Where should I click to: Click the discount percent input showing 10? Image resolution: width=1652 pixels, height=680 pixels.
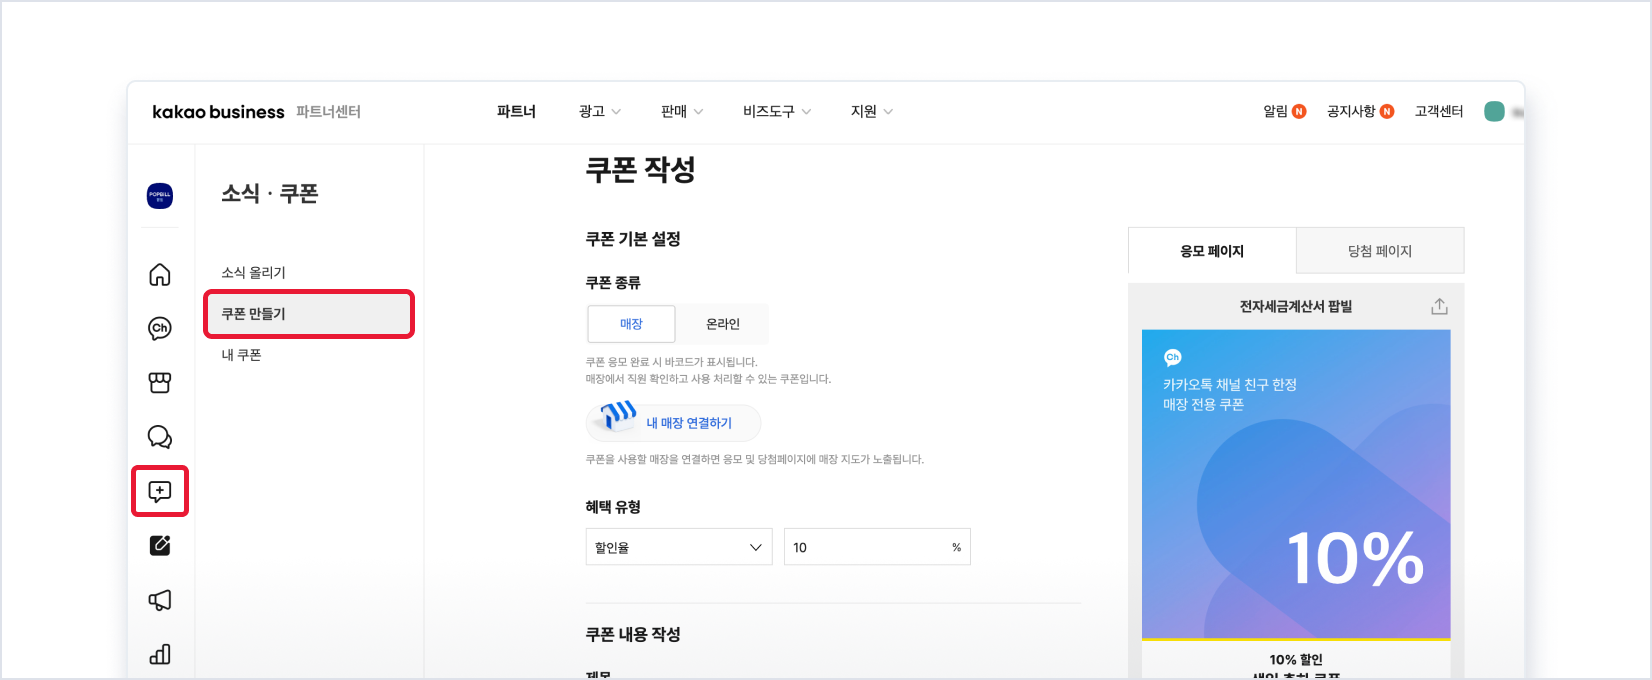click(877, 547)
